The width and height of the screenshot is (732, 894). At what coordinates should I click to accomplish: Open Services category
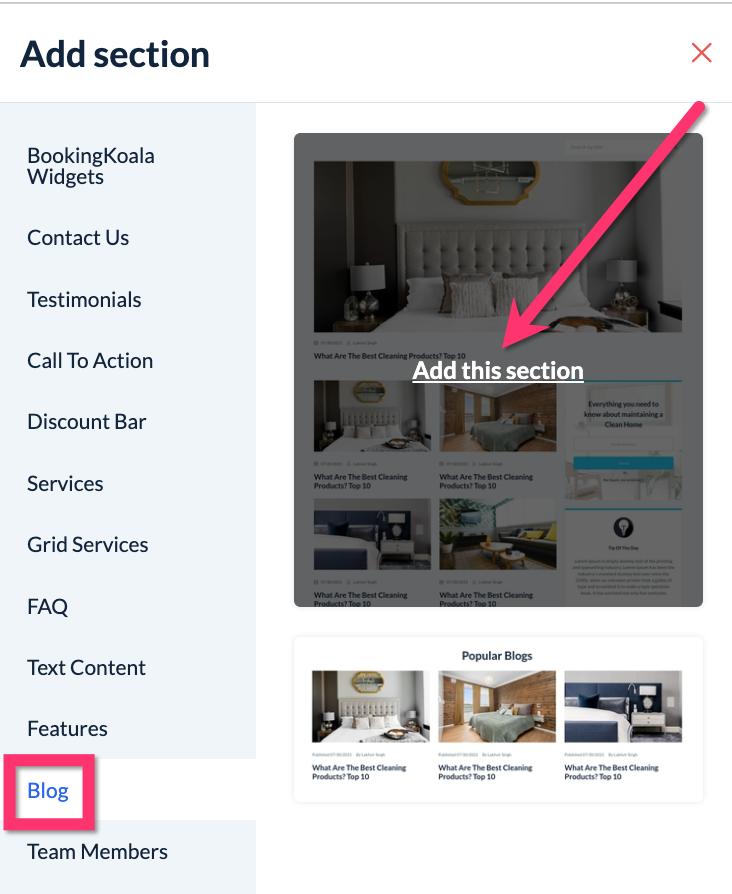(65, 484)
